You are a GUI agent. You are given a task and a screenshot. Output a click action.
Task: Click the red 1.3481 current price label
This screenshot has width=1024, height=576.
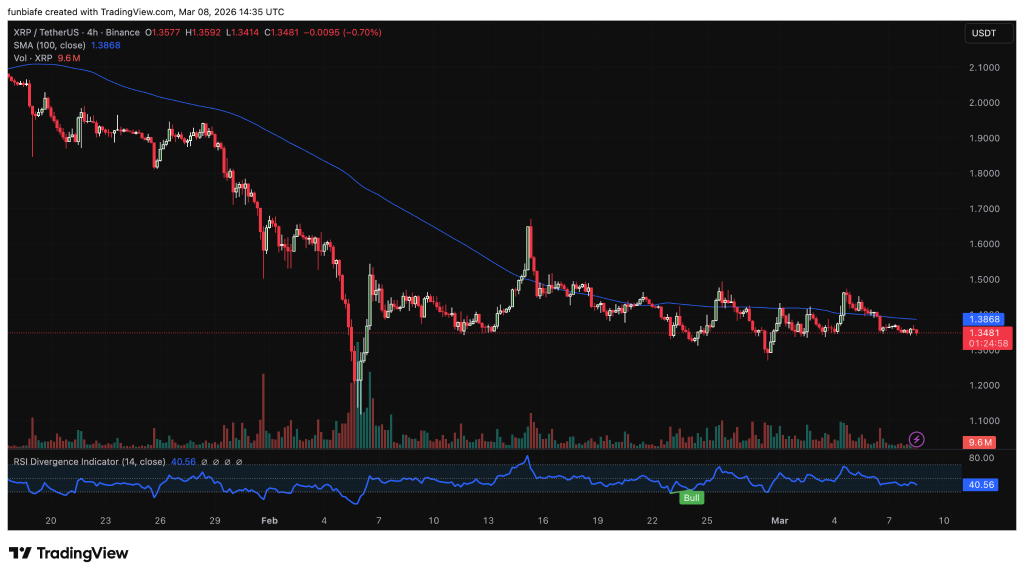point(982,334)
